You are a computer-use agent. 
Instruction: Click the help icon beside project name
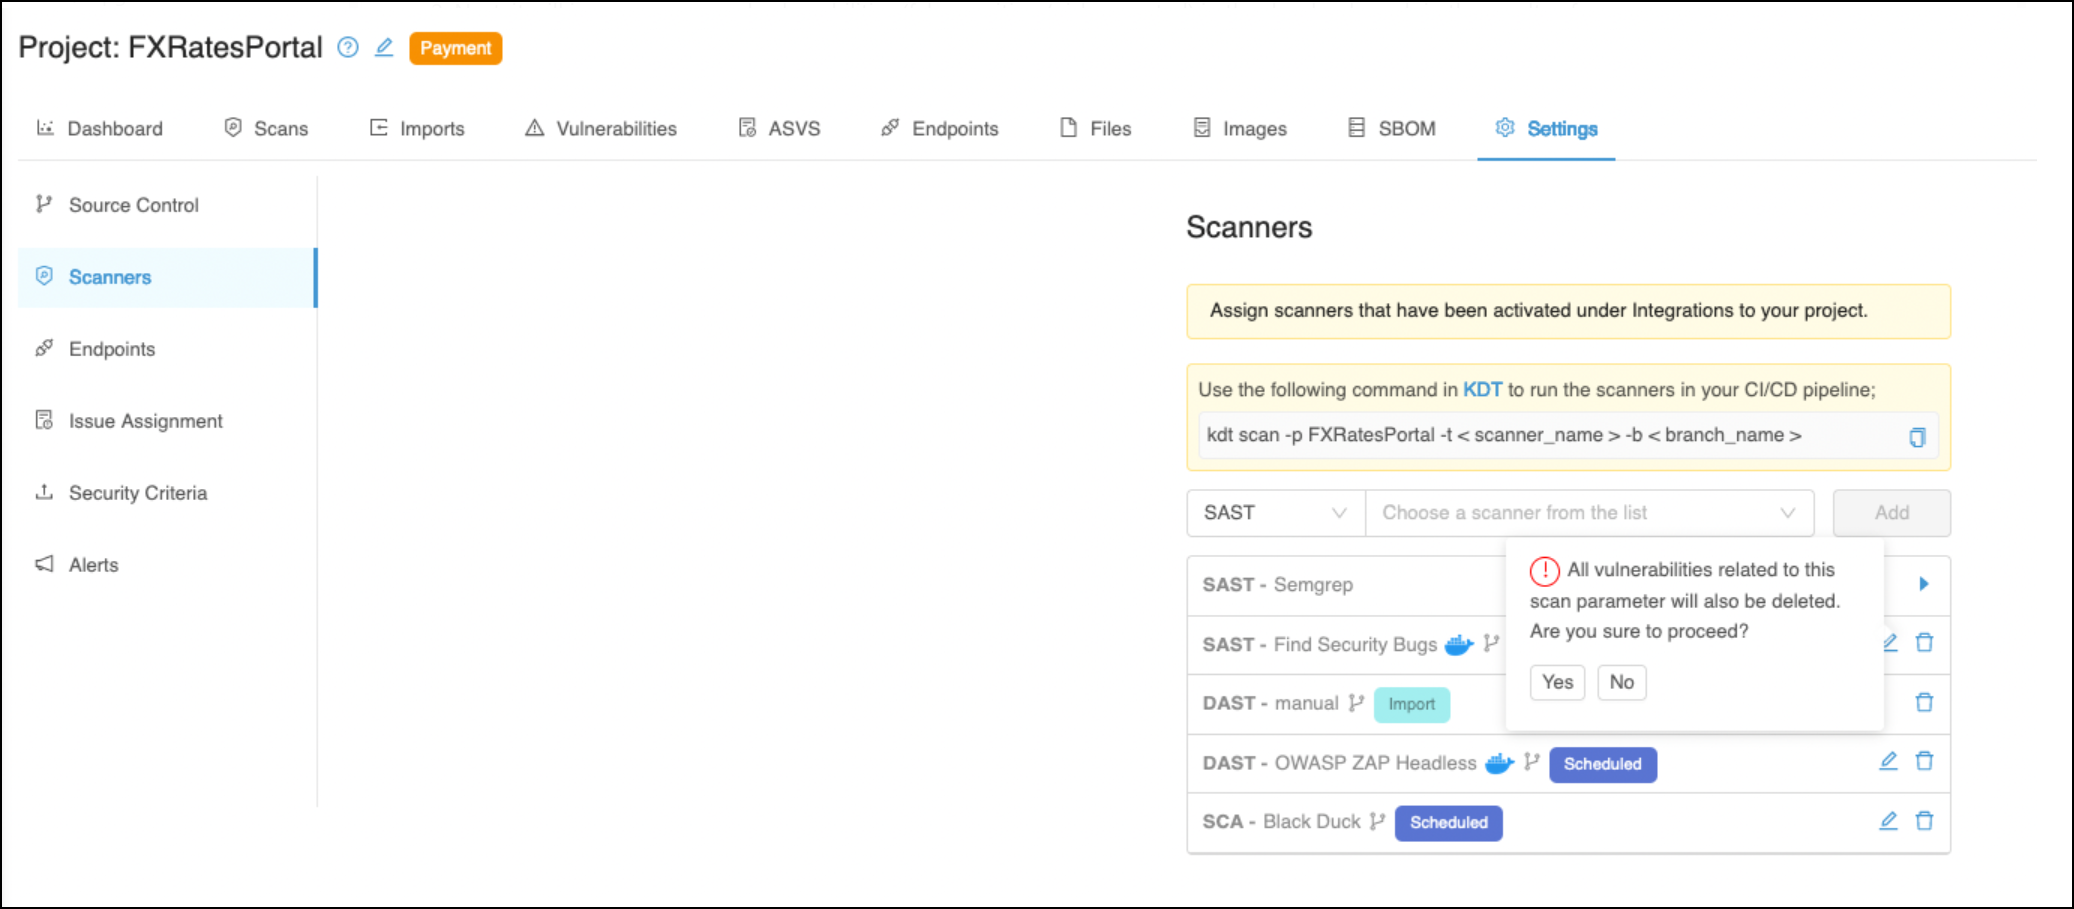347,47
